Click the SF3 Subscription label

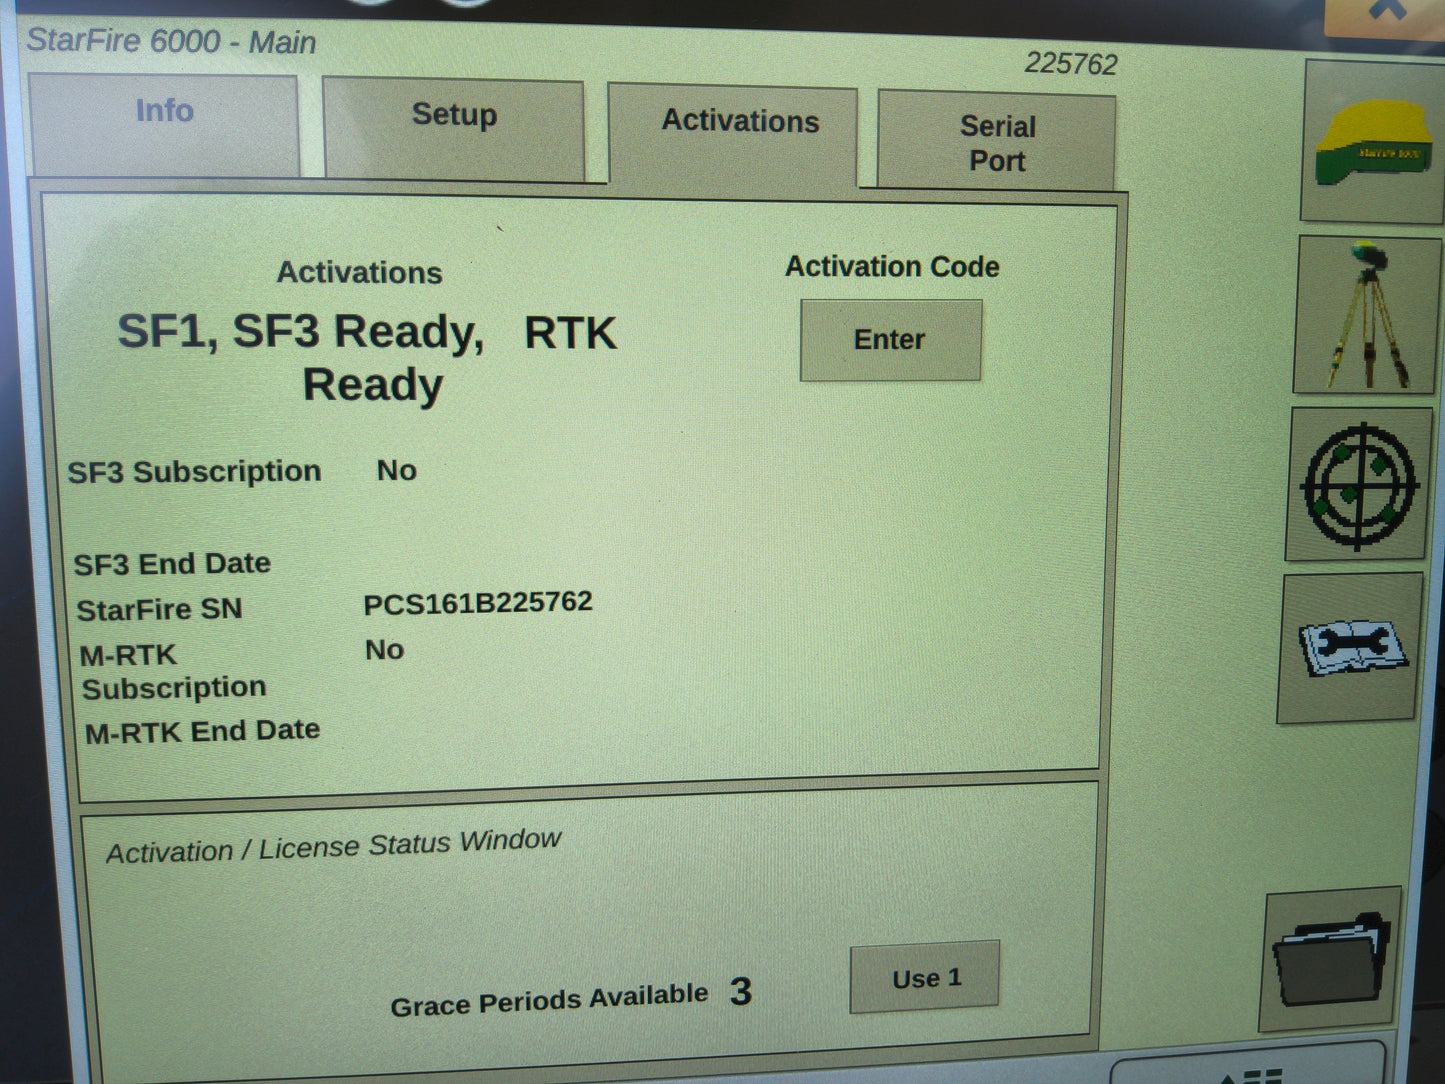pos(194,471)
